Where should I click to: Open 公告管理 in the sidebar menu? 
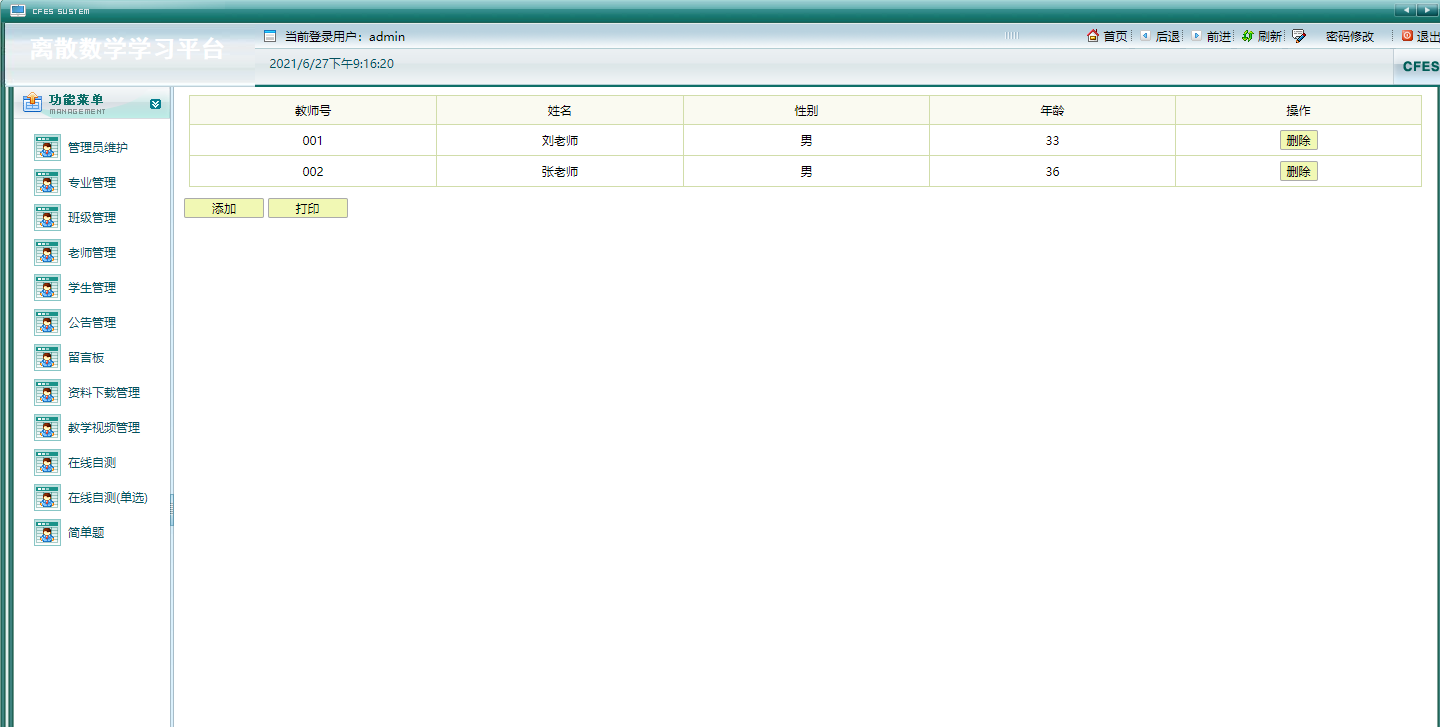click(x=92, y=323)
